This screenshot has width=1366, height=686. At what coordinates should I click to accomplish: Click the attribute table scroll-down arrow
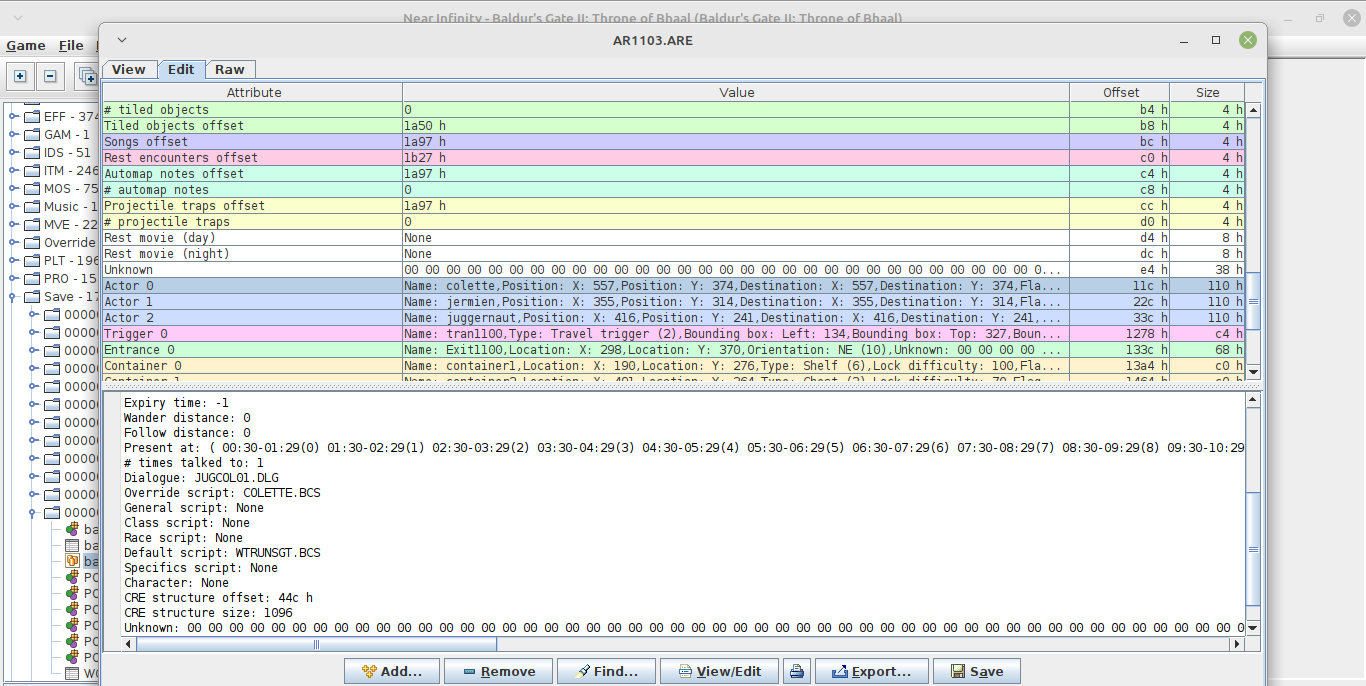1254,372
